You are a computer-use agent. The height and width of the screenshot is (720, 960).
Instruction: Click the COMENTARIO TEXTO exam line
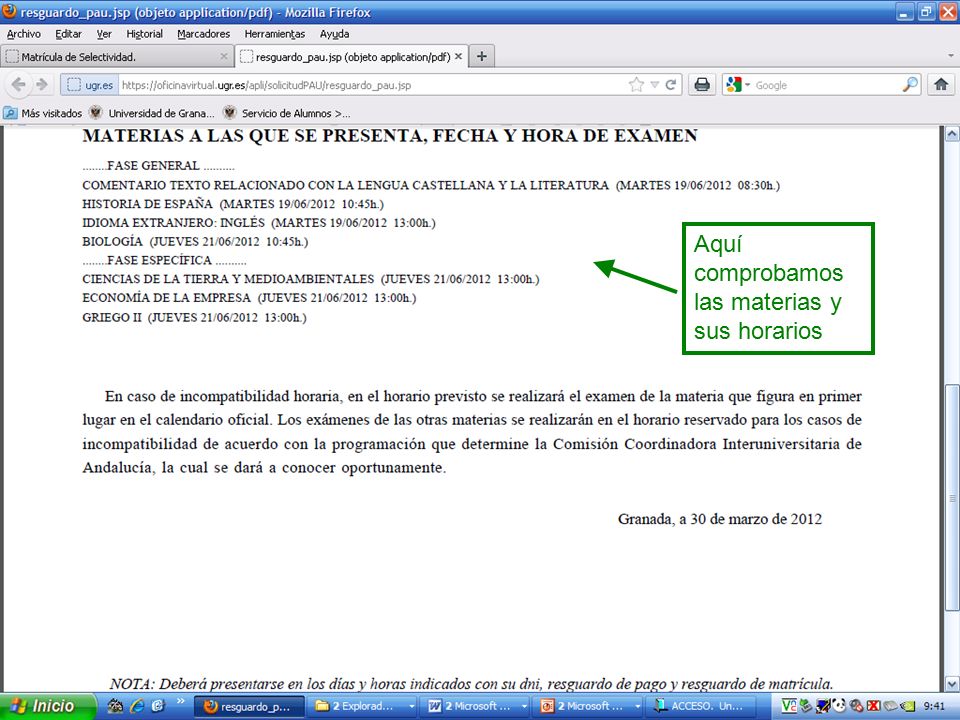(x=431, y=185)
